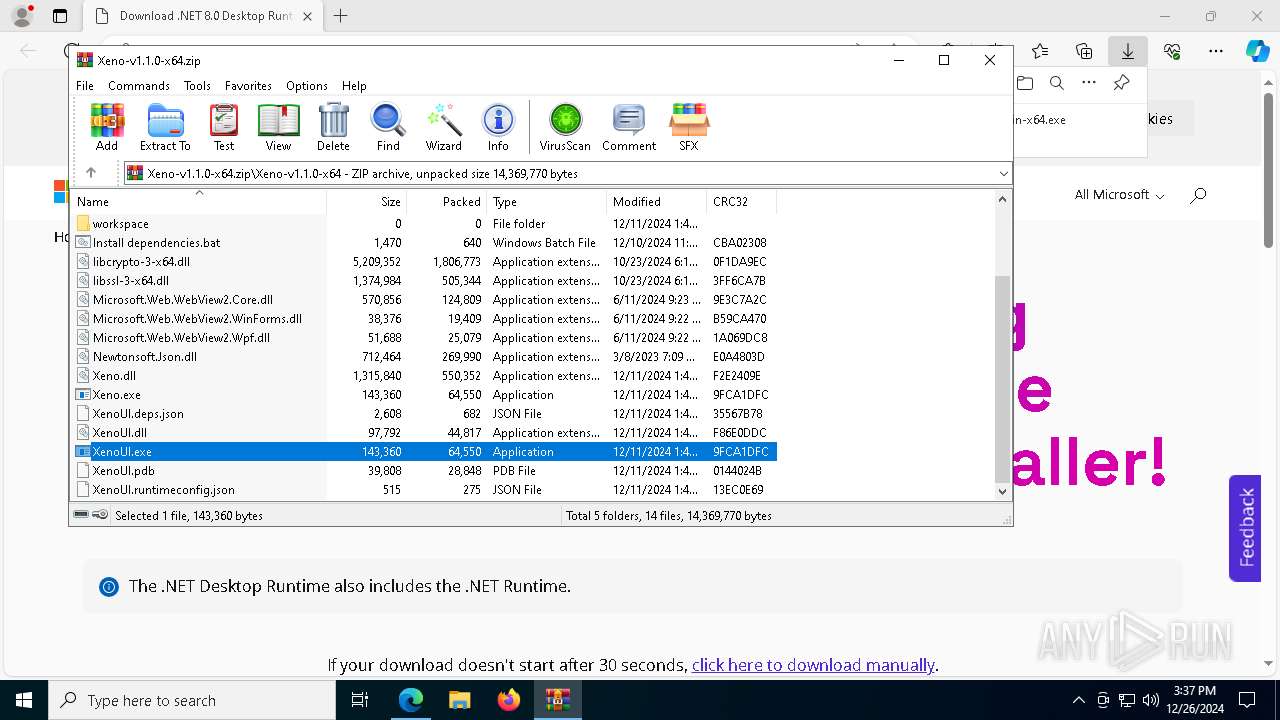Expand the All Microsoft dropdown
Viewport: 1280px width, 720px height.
coord(1119,195)
